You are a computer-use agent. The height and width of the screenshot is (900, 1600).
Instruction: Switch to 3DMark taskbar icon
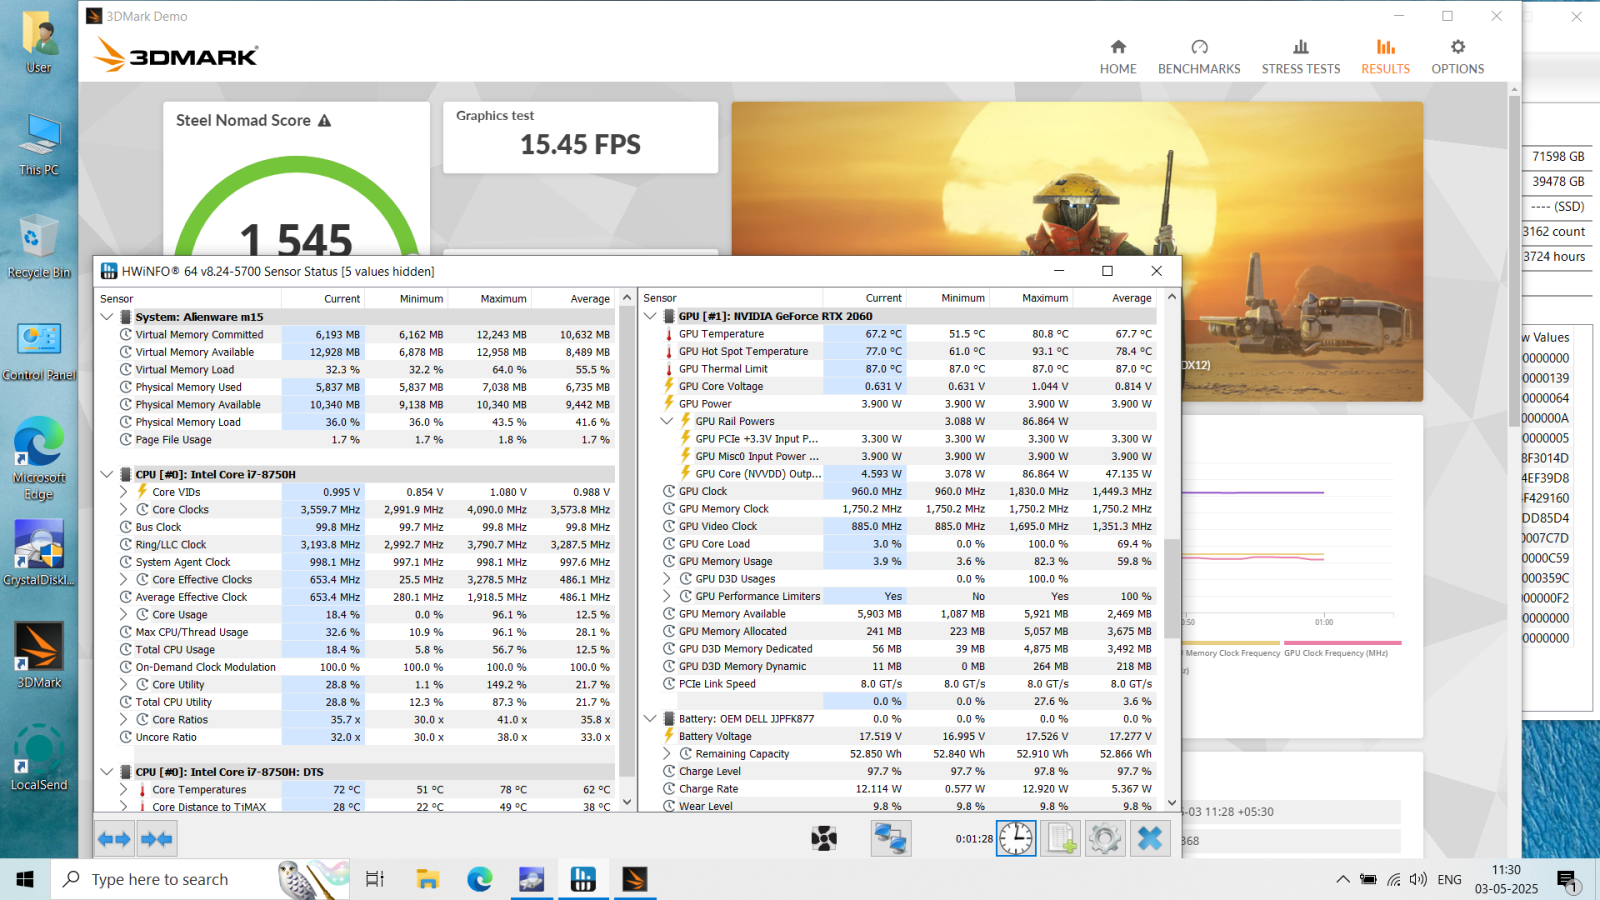coord(635,879)
